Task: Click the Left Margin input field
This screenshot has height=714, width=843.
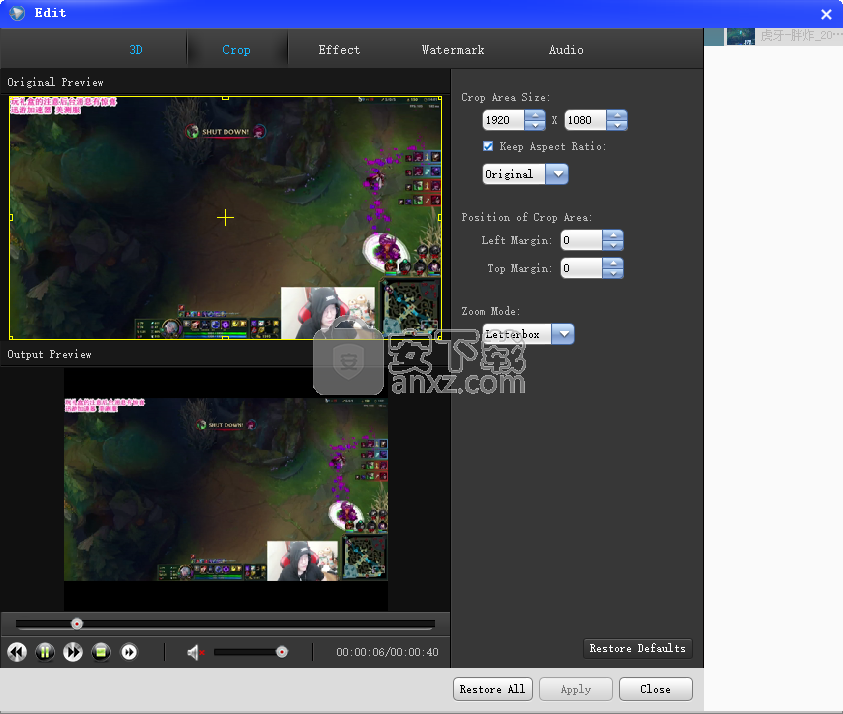Action: pyautogui.click(x=581, y=240)
